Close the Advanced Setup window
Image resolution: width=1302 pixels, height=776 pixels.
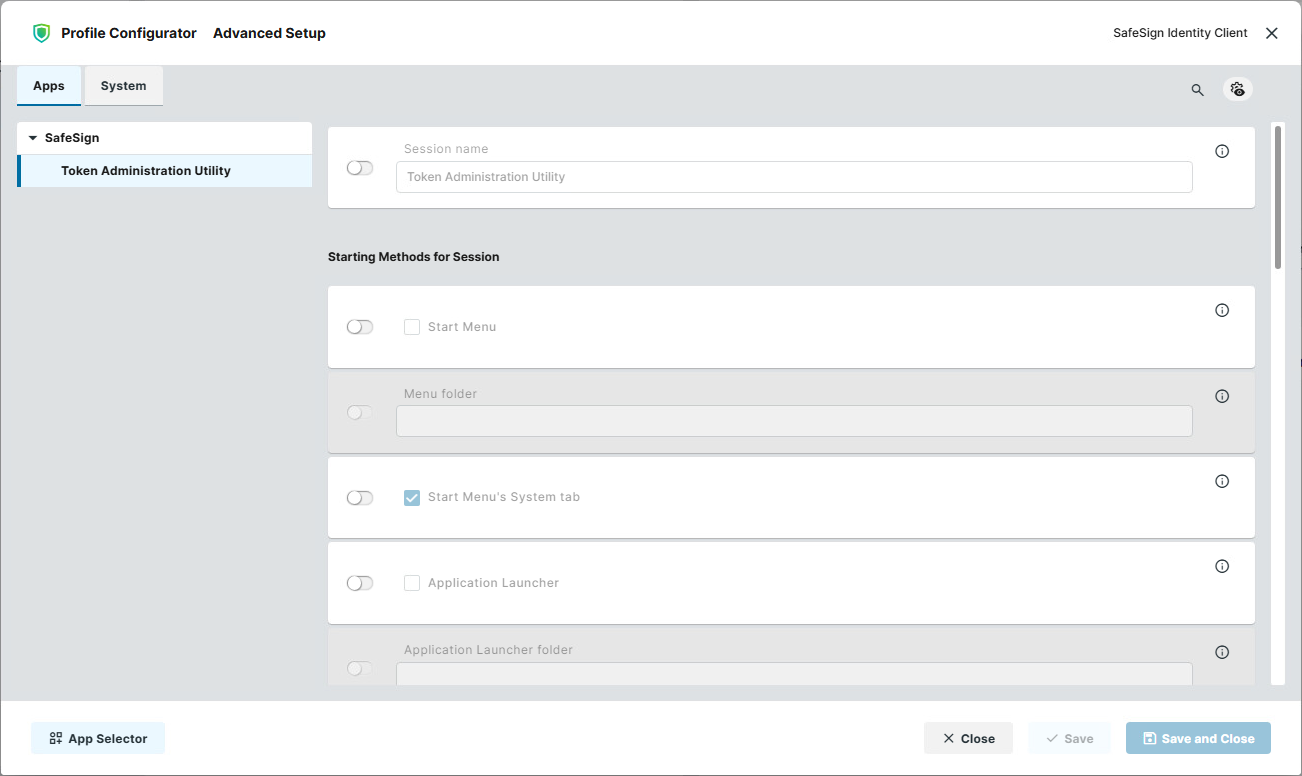pos(1272,33)
